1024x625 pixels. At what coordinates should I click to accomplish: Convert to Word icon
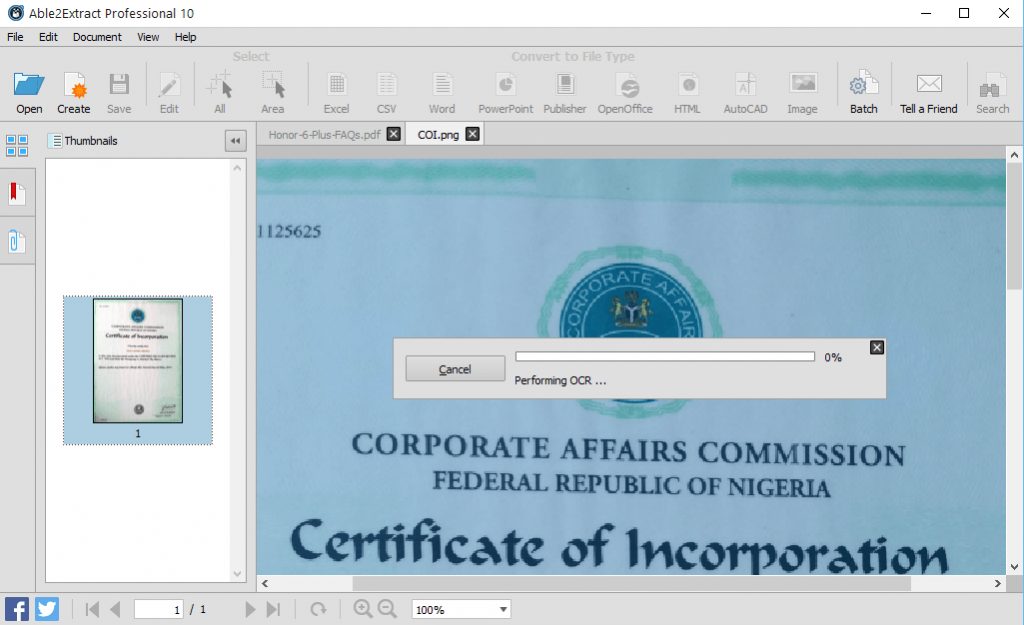(x=442, y=85)
